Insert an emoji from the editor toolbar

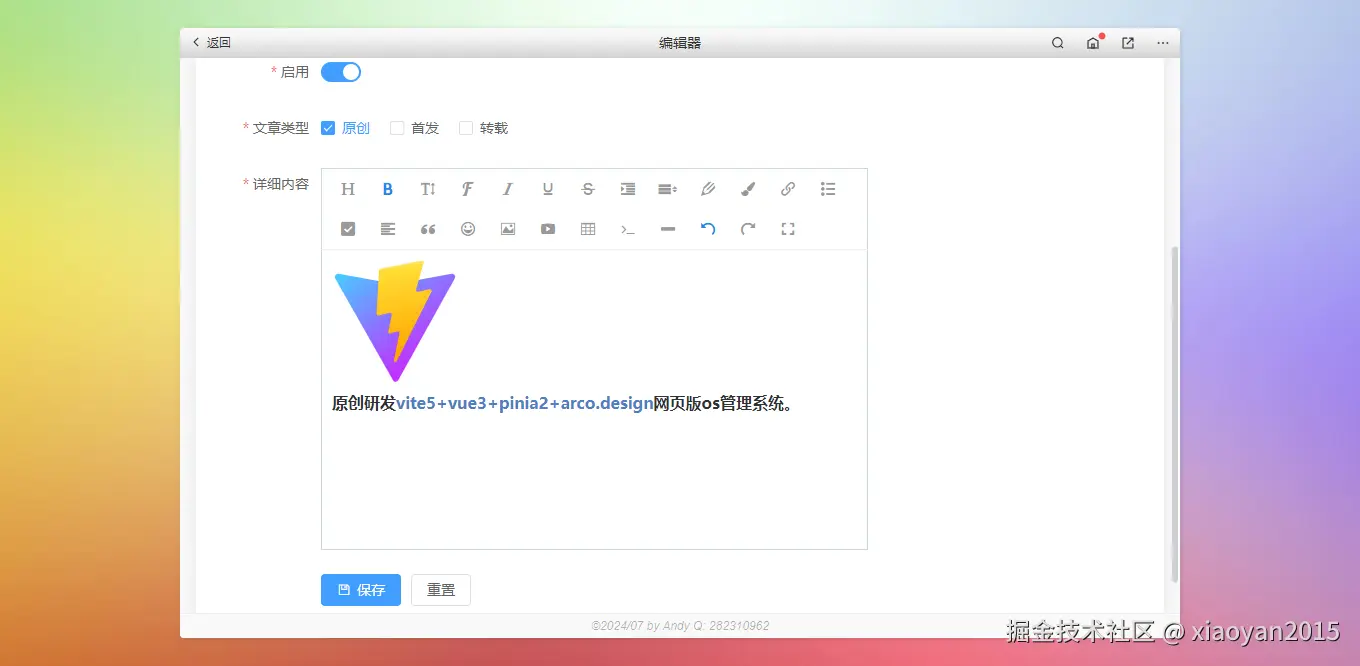pyautogui.click(x=467, y=229)
